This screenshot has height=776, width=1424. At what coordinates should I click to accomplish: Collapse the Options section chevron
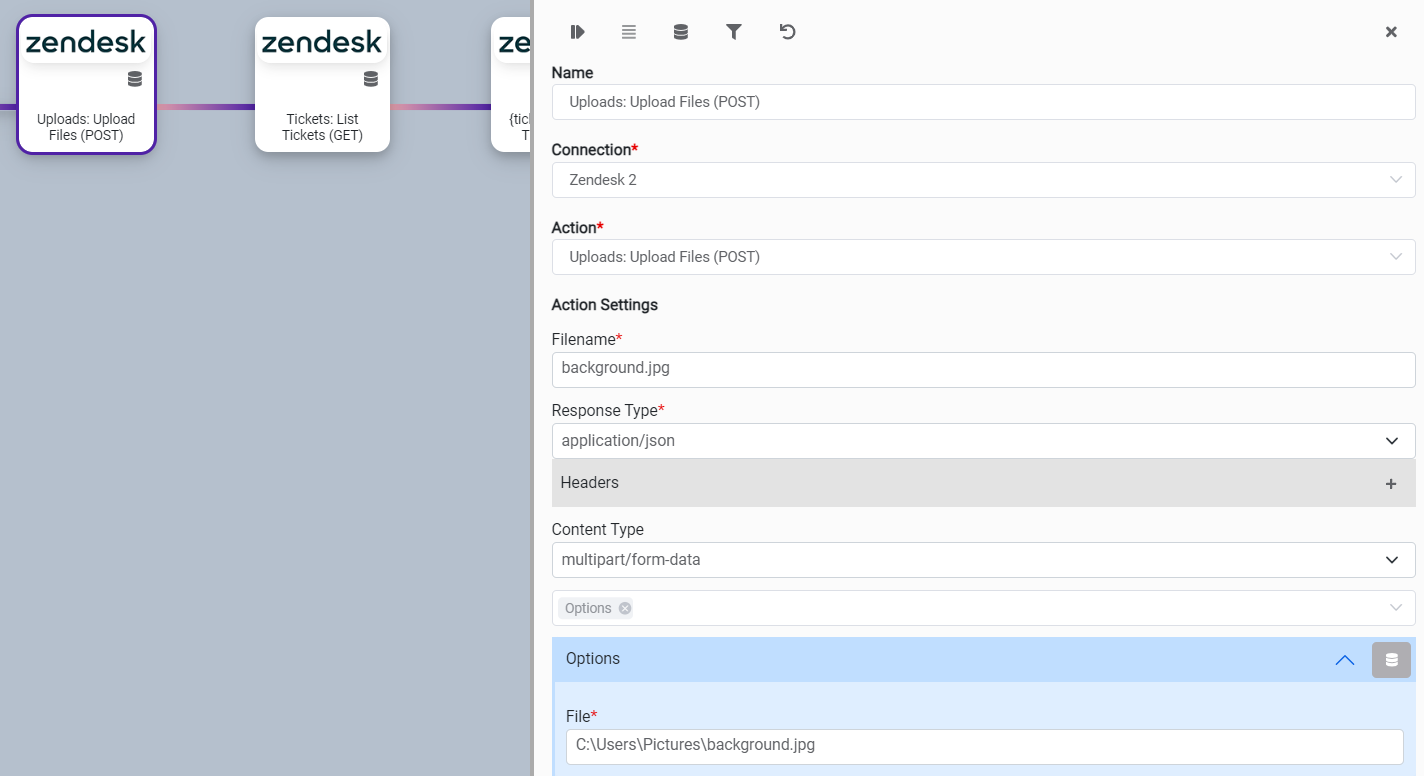coord(1345,660)
